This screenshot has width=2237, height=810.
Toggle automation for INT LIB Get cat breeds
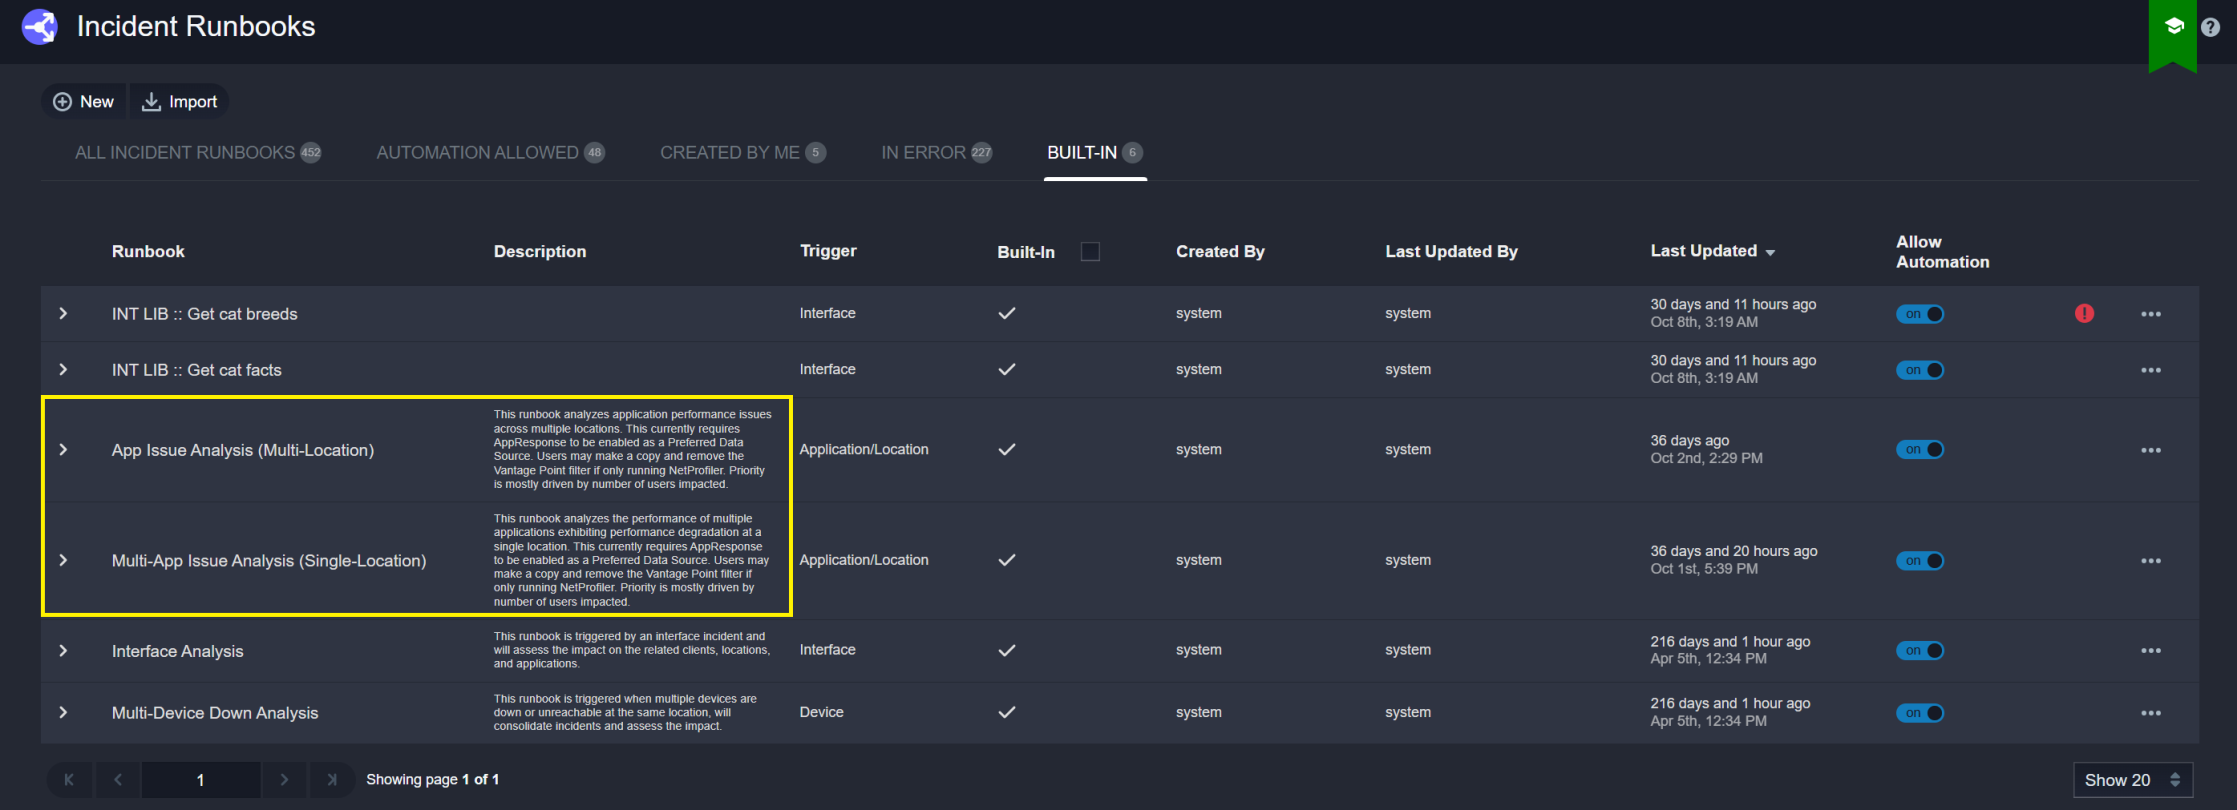coord(1920,314)
